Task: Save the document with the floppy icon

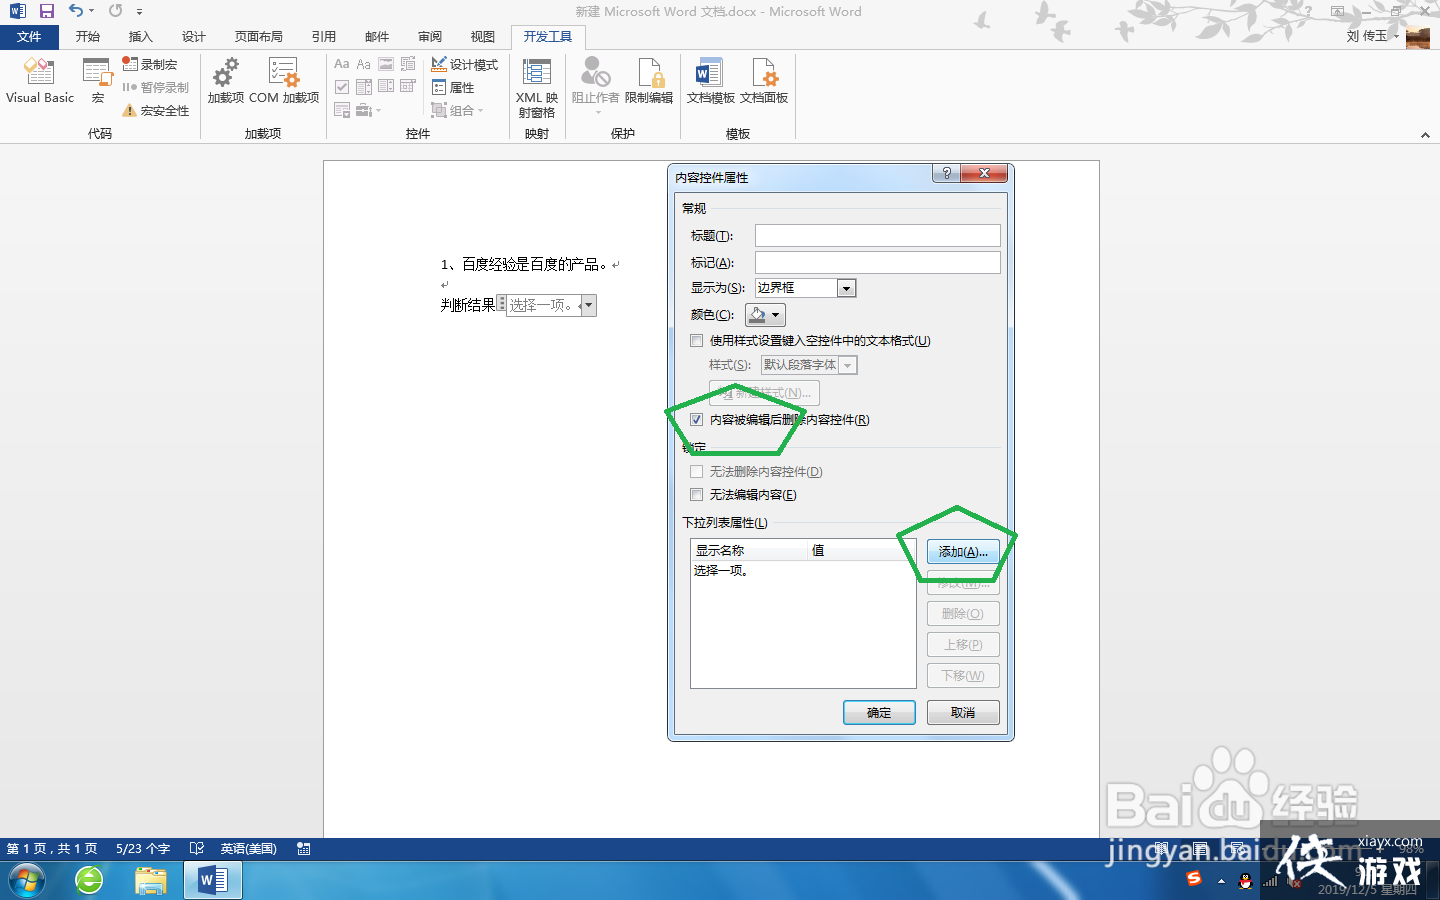Action: (46, 11)
